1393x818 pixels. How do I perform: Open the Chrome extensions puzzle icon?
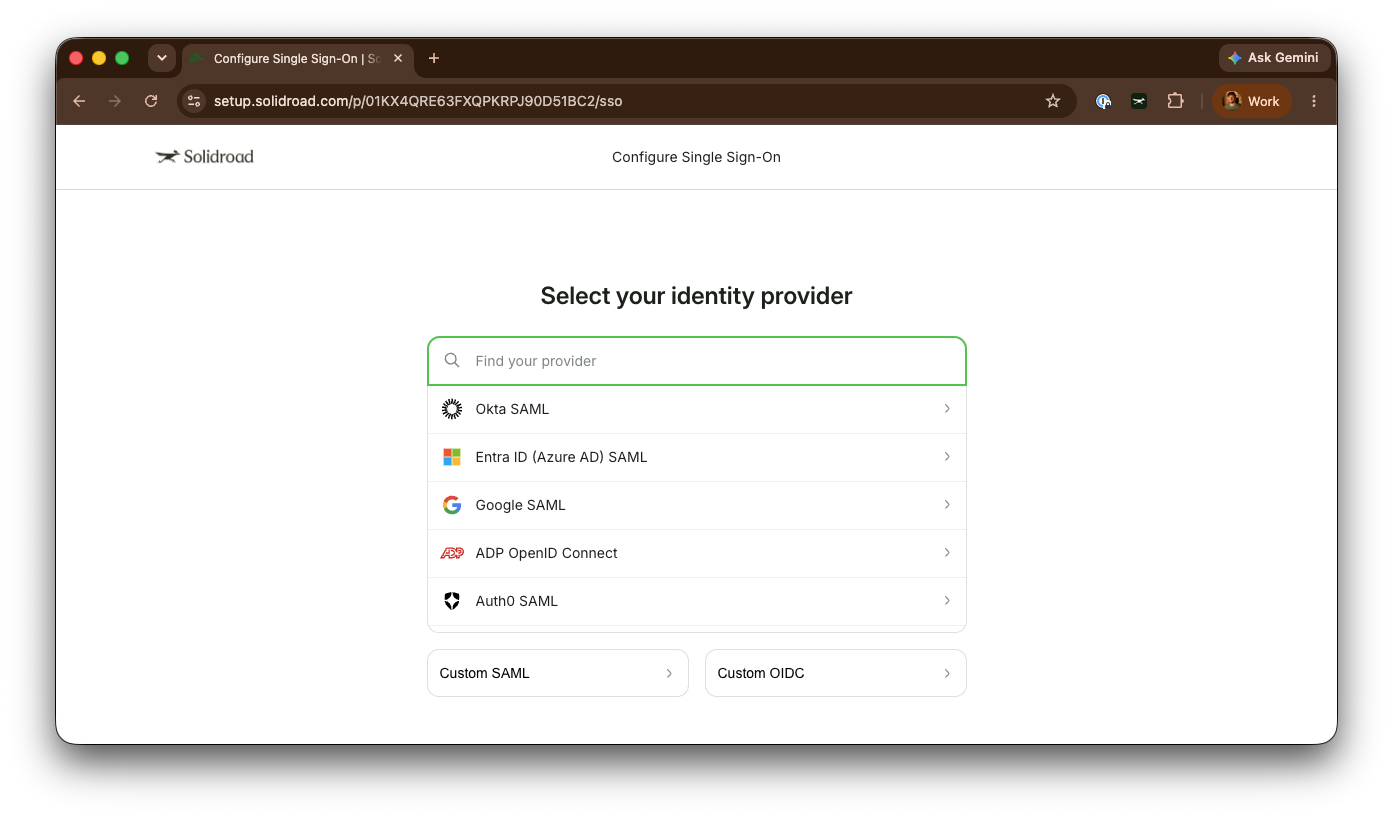[1175, 101]
